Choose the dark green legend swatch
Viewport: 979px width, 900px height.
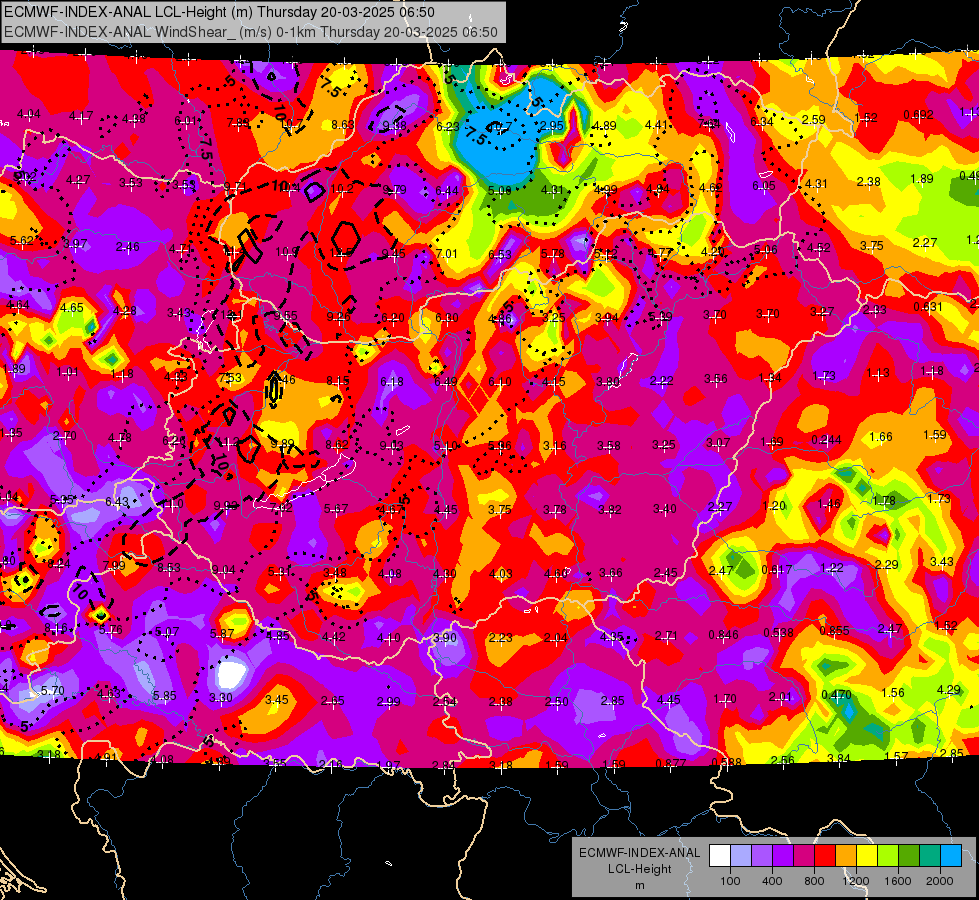909,856
